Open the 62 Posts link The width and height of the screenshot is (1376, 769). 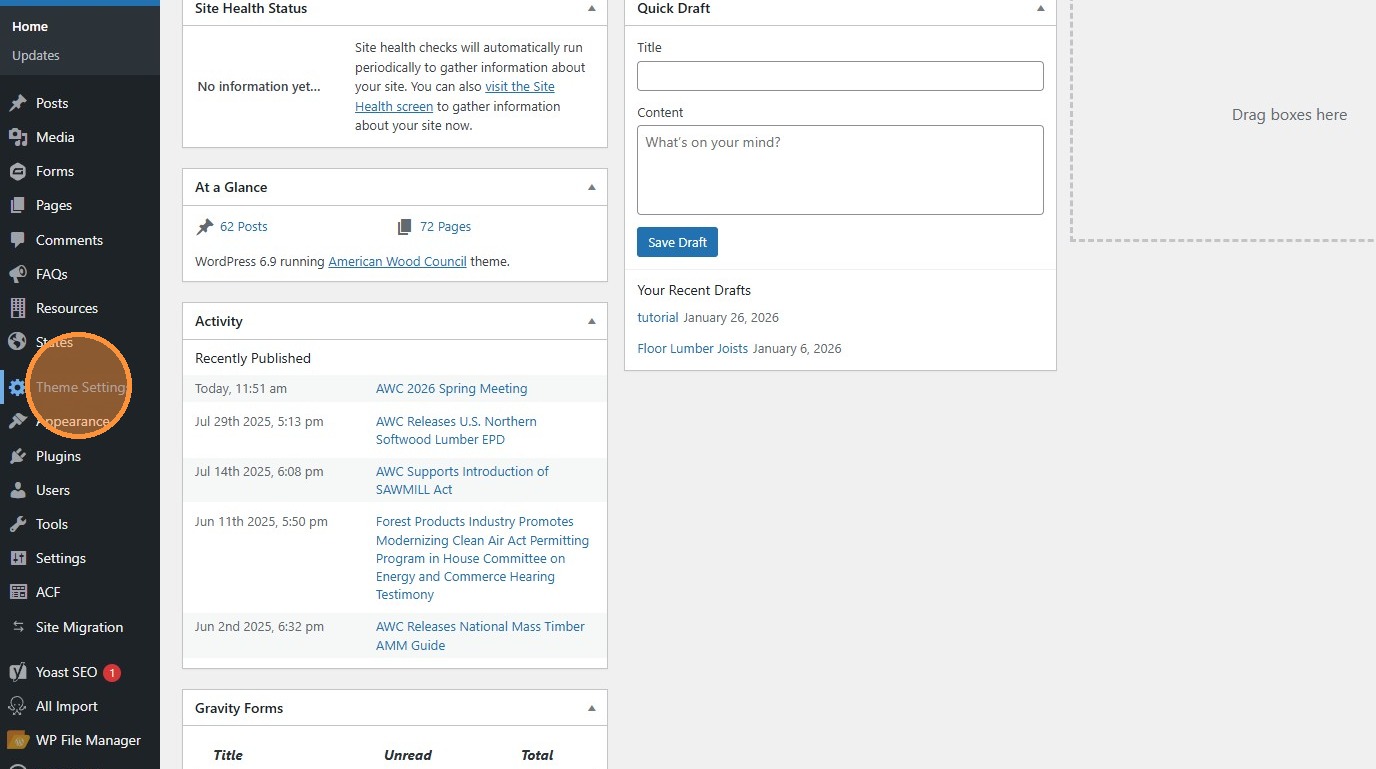tap(243, 227)
